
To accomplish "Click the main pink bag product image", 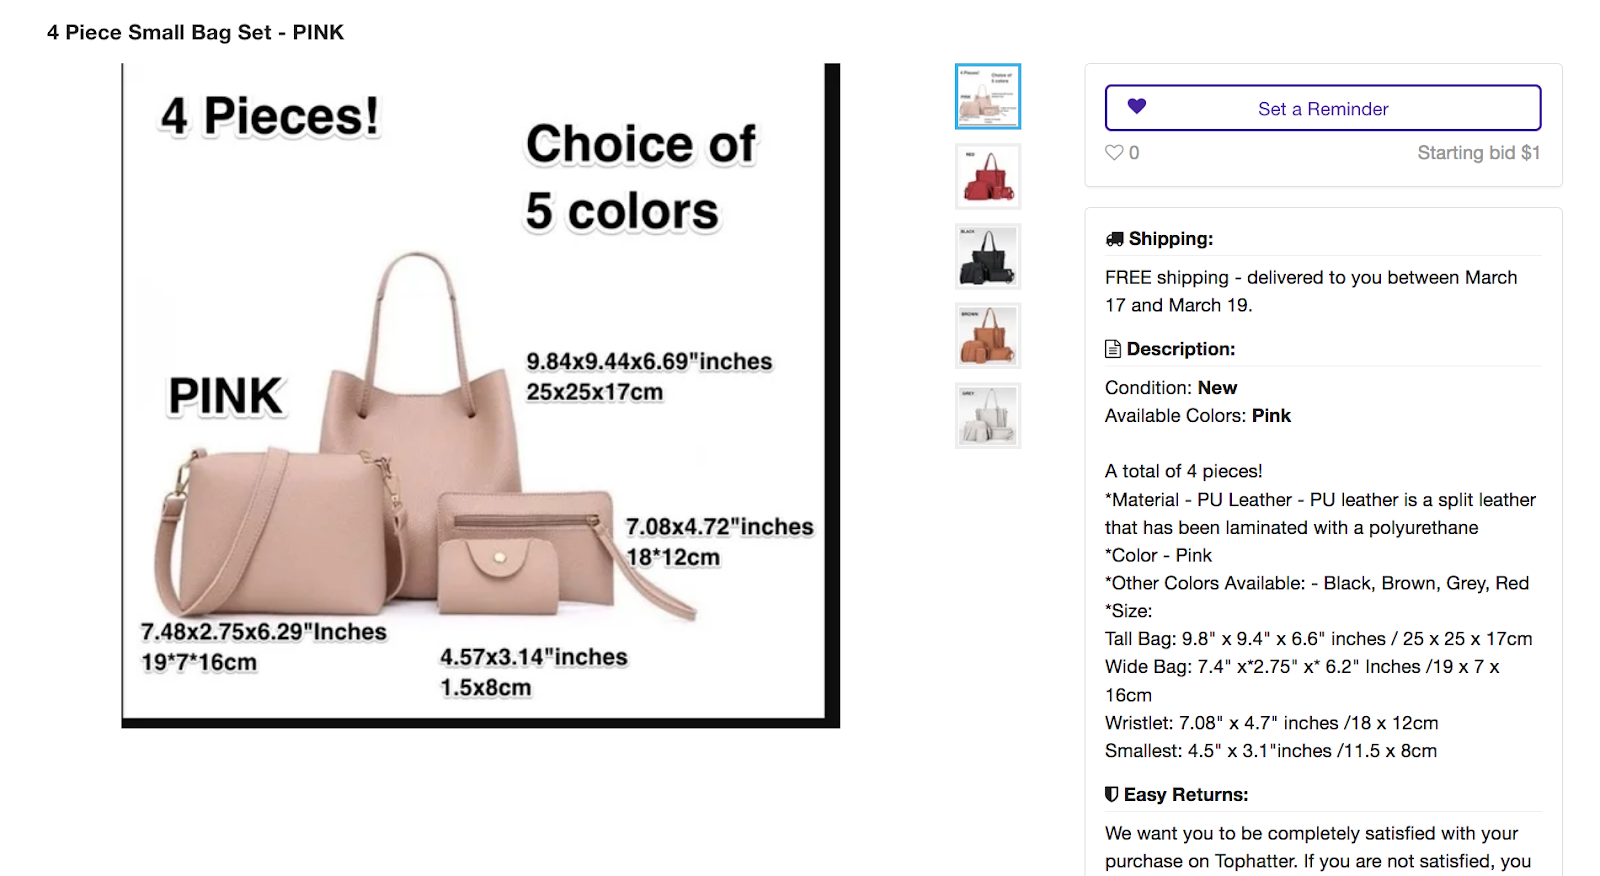I will [x=480, y=395].
